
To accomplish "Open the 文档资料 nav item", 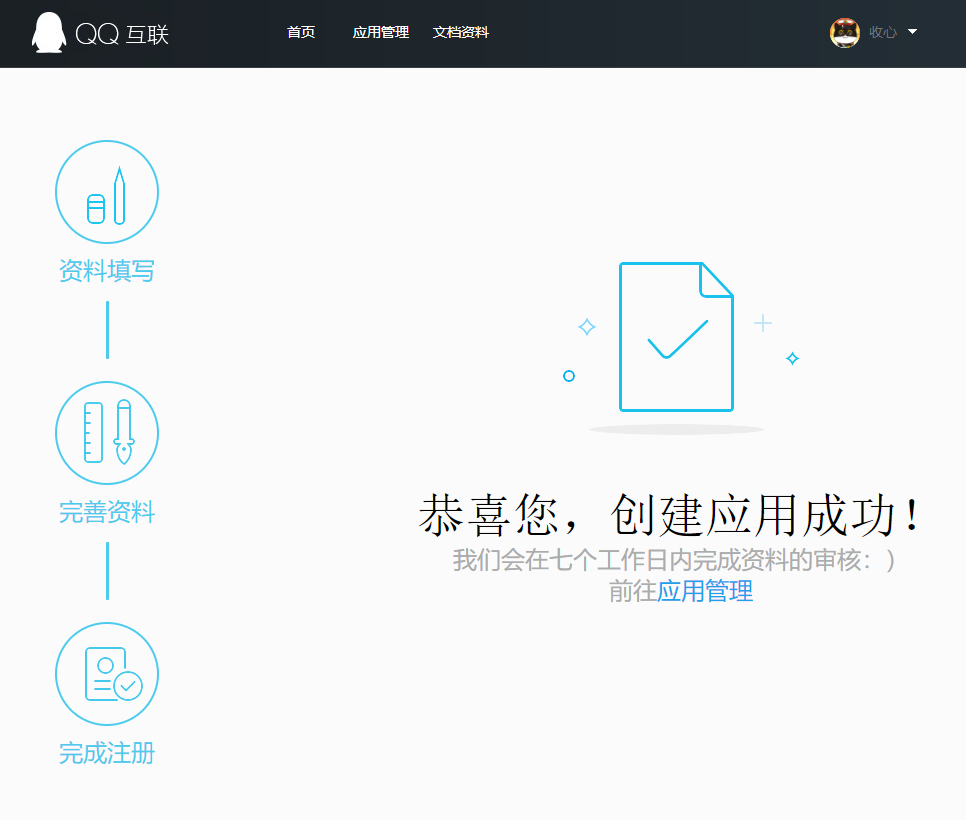I will pos(461,32).
